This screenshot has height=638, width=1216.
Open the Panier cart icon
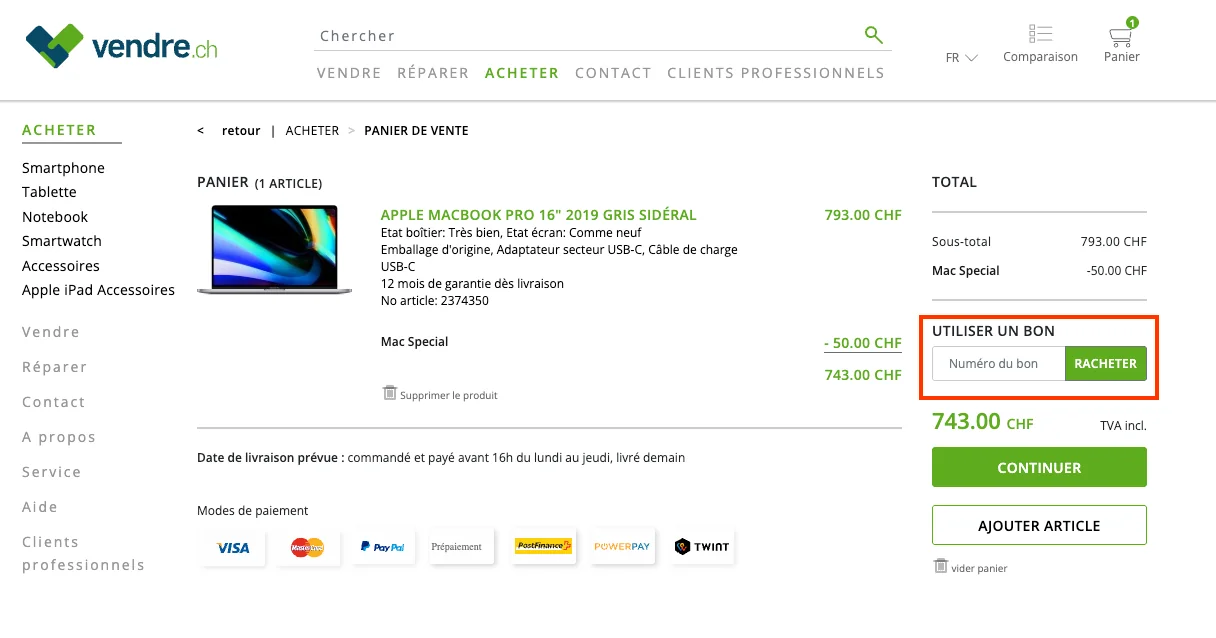click(x=1120, y=36)
